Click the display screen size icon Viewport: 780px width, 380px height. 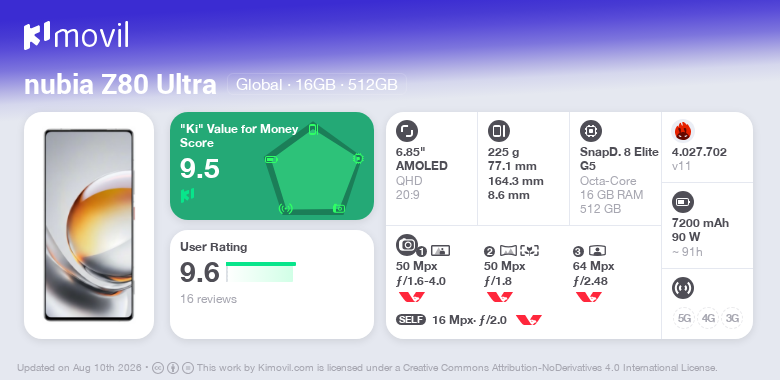tap(407, 131)
